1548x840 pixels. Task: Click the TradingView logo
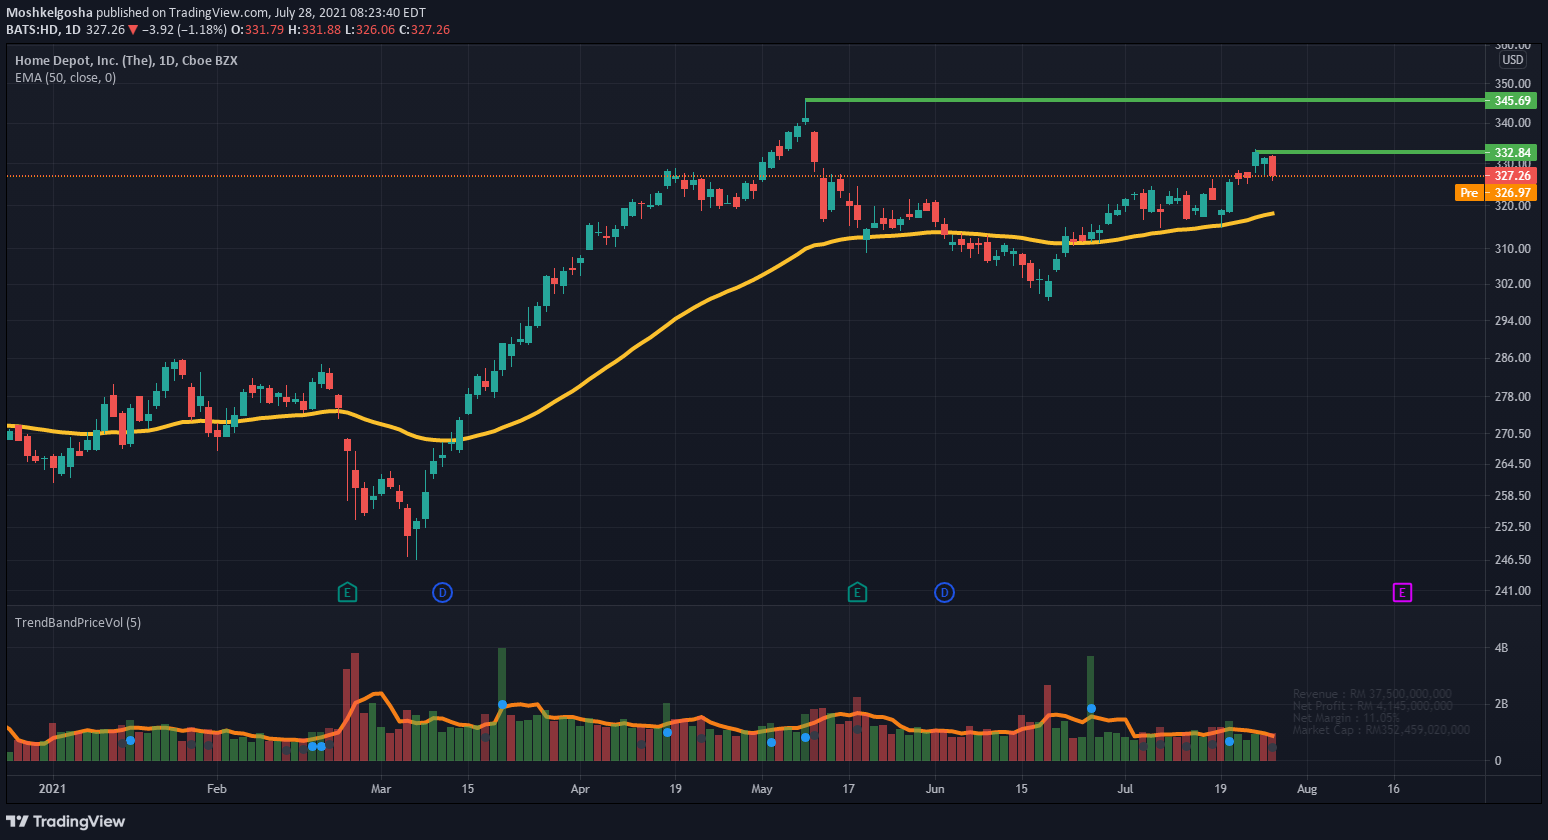point(66,821)
